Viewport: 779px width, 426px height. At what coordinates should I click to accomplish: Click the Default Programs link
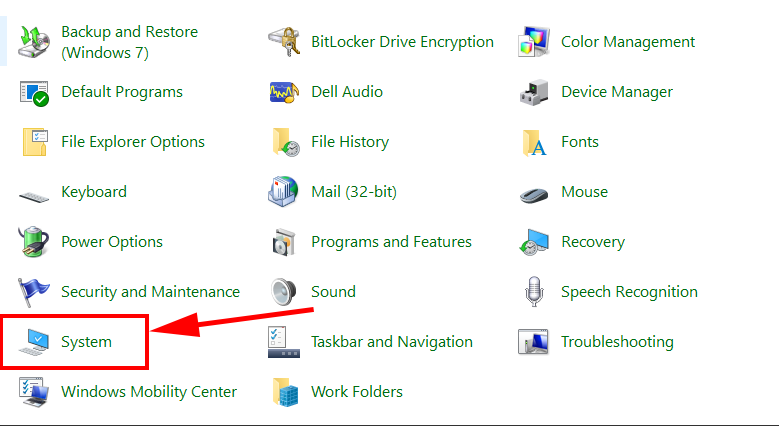(122, 92)
